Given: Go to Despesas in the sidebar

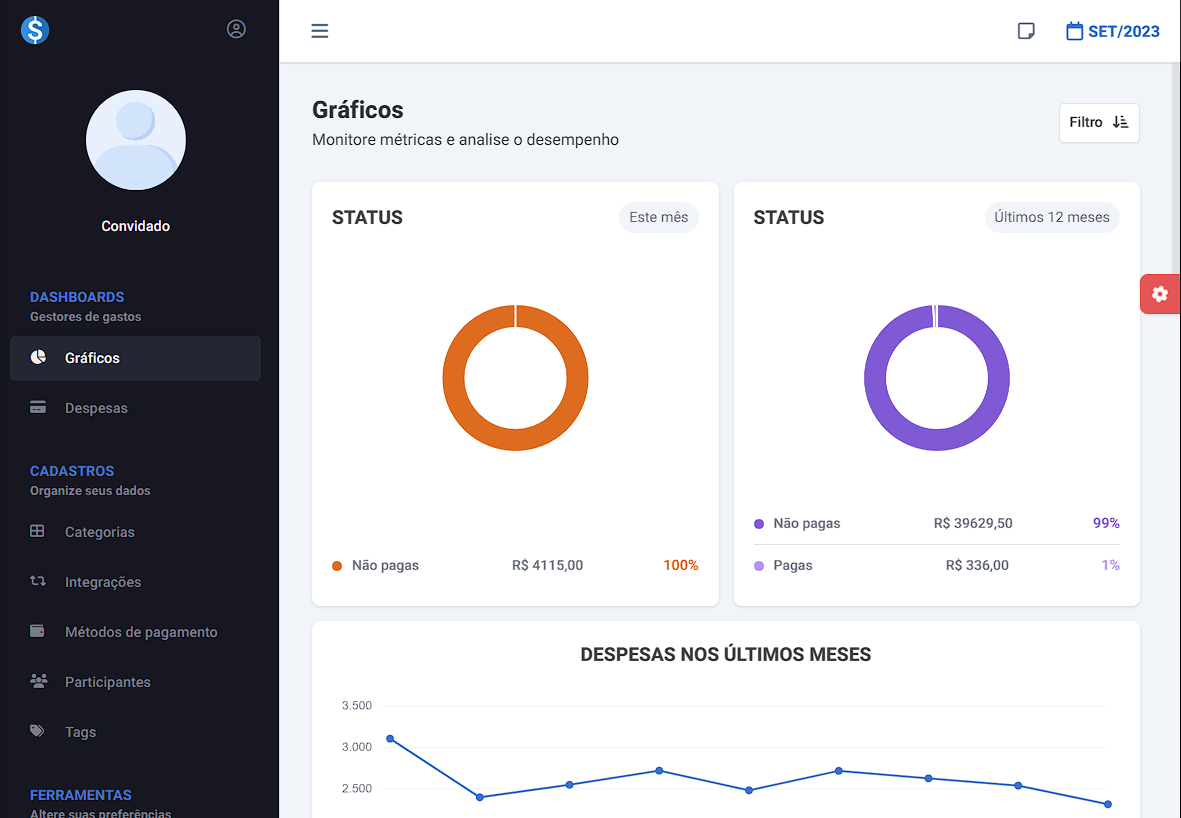Looking at the screenshot, I should coord(96,408).
